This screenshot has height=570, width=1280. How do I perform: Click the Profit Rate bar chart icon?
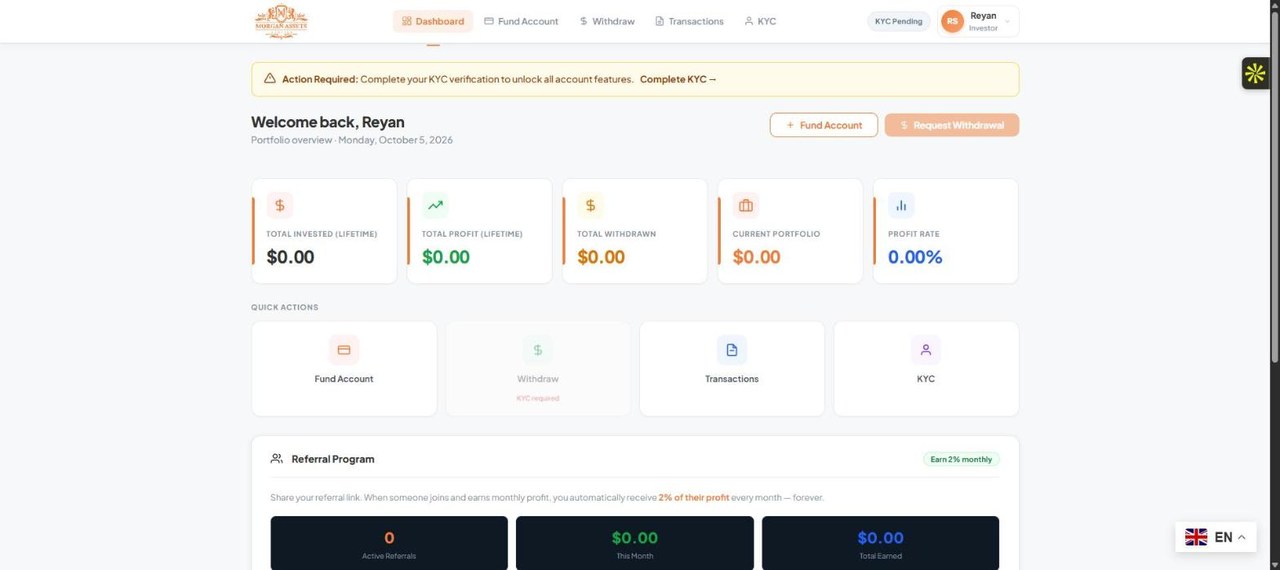pos(901,205)
